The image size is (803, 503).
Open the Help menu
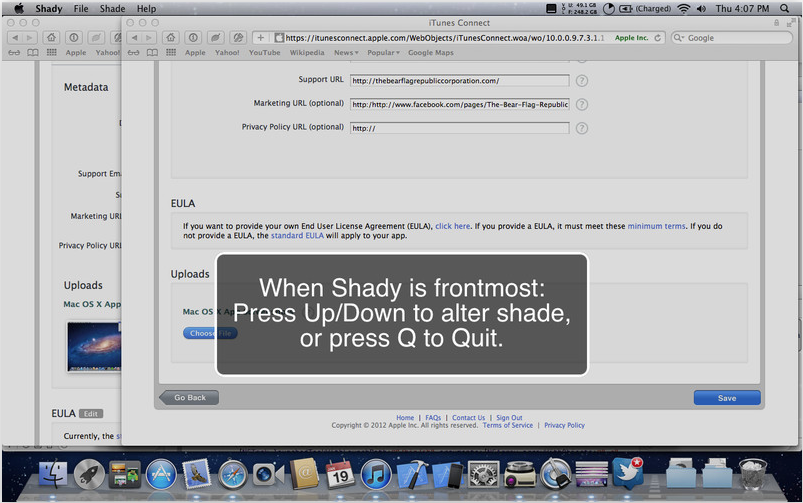pyautogui.click(x=146, y=8)
